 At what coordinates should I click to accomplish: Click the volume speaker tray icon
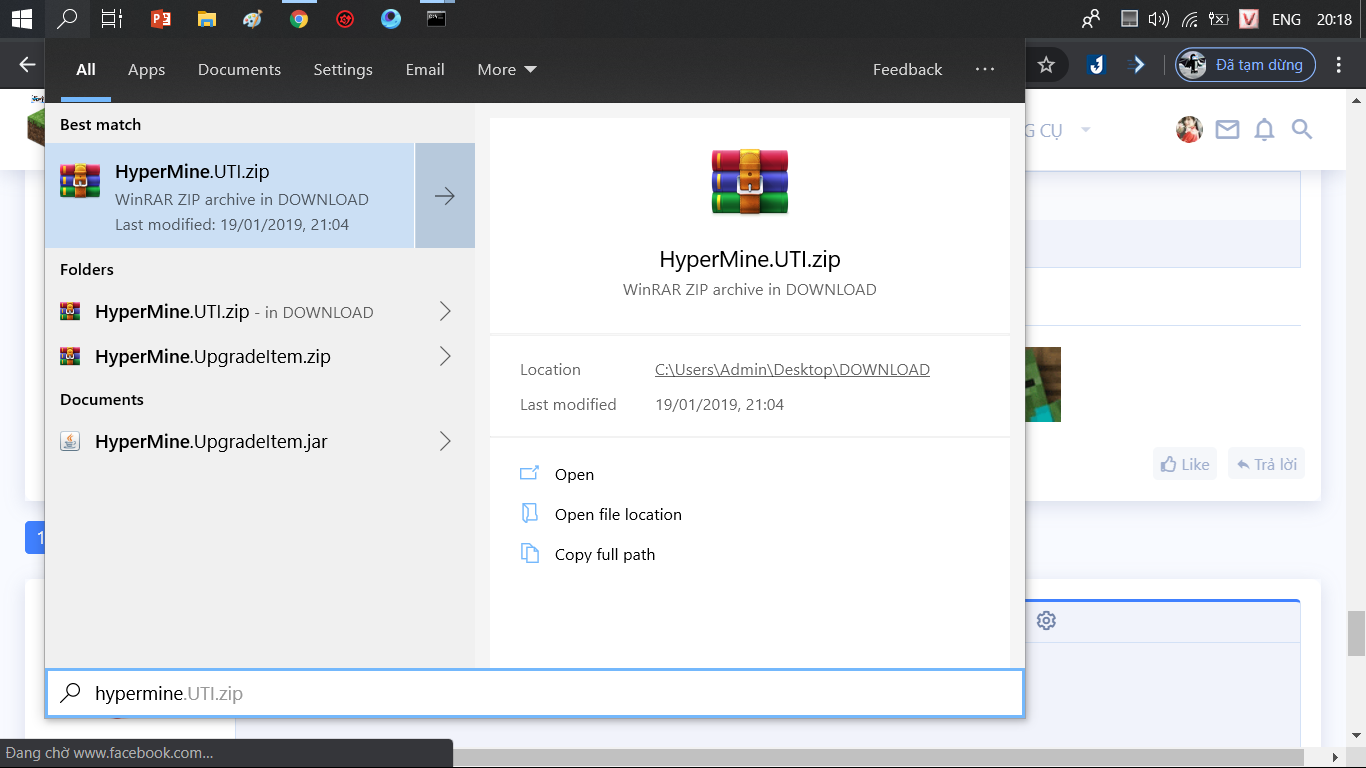click(x=1158, y=19)
